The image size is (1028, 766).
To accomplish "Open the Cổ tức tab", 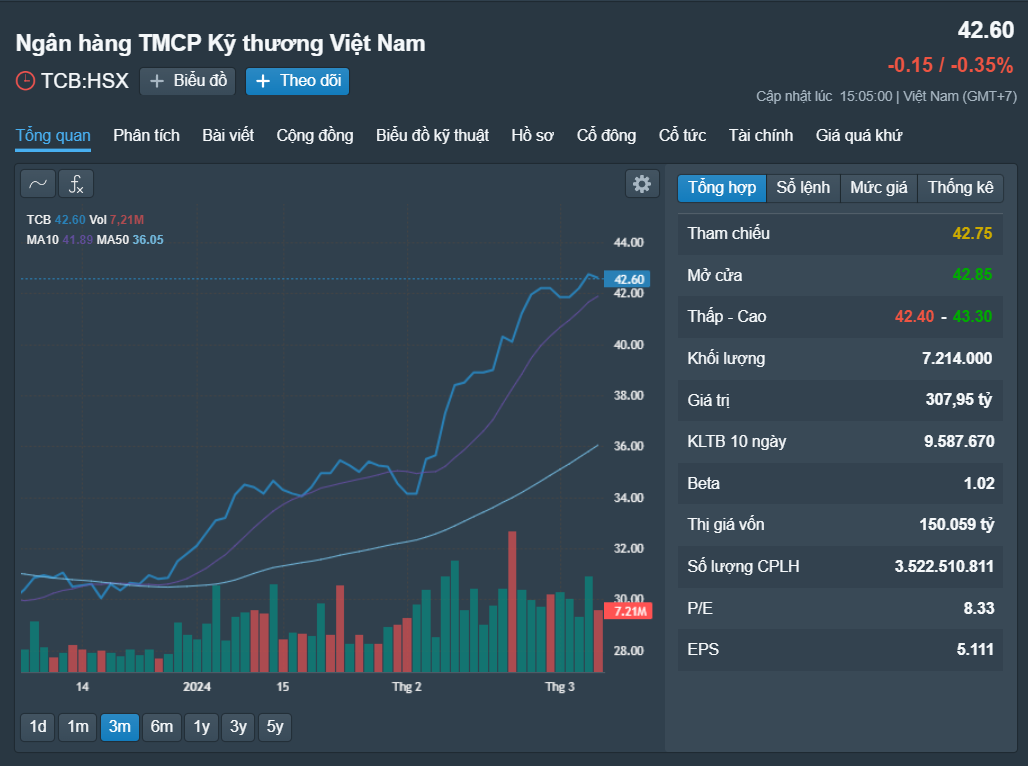I will [682, 136].
